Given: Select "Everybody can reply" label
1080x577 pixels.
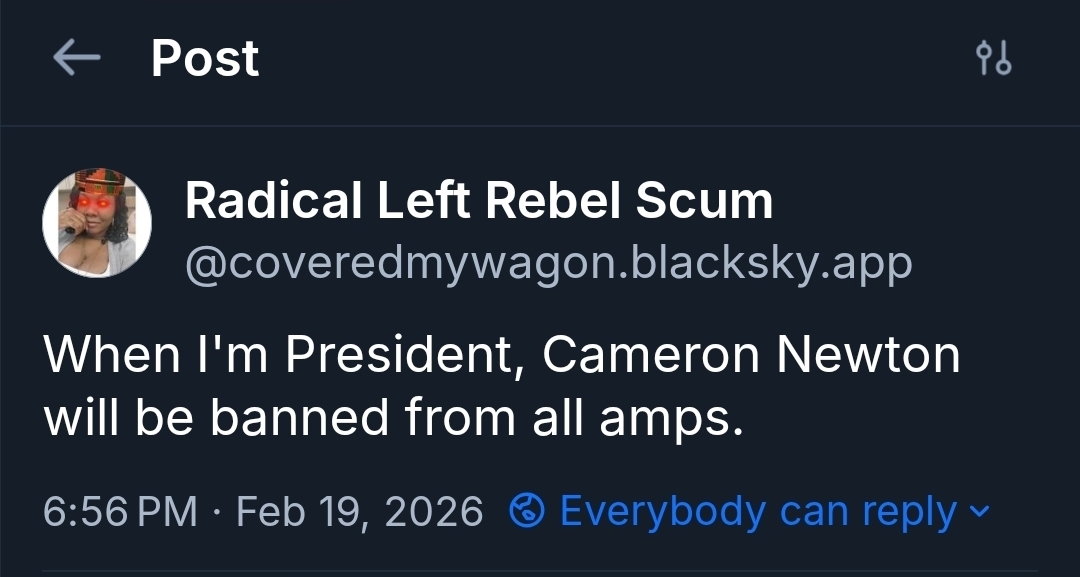Looking at the screenshot, I should pyautogui.click(x=758, y=512).
